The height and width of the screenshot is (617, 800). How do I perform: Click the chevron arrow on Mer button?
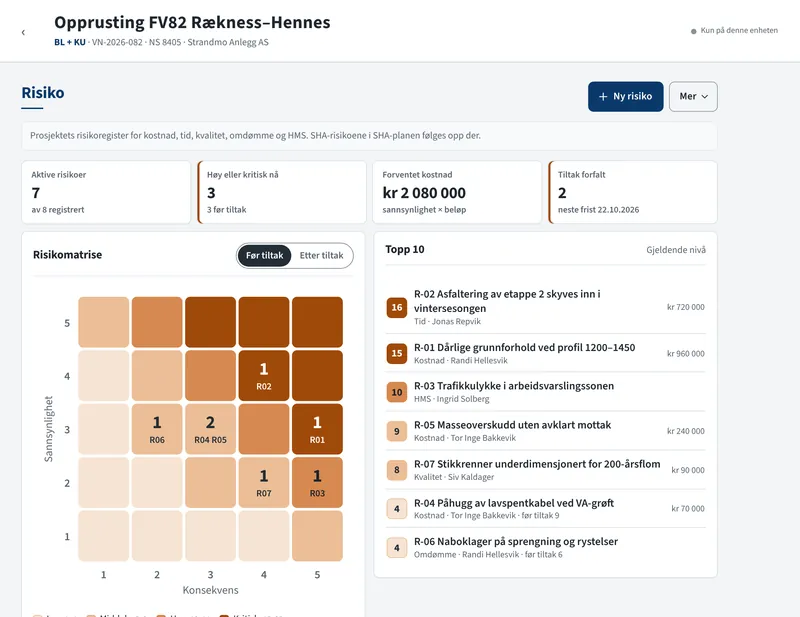tap(705, 96)
